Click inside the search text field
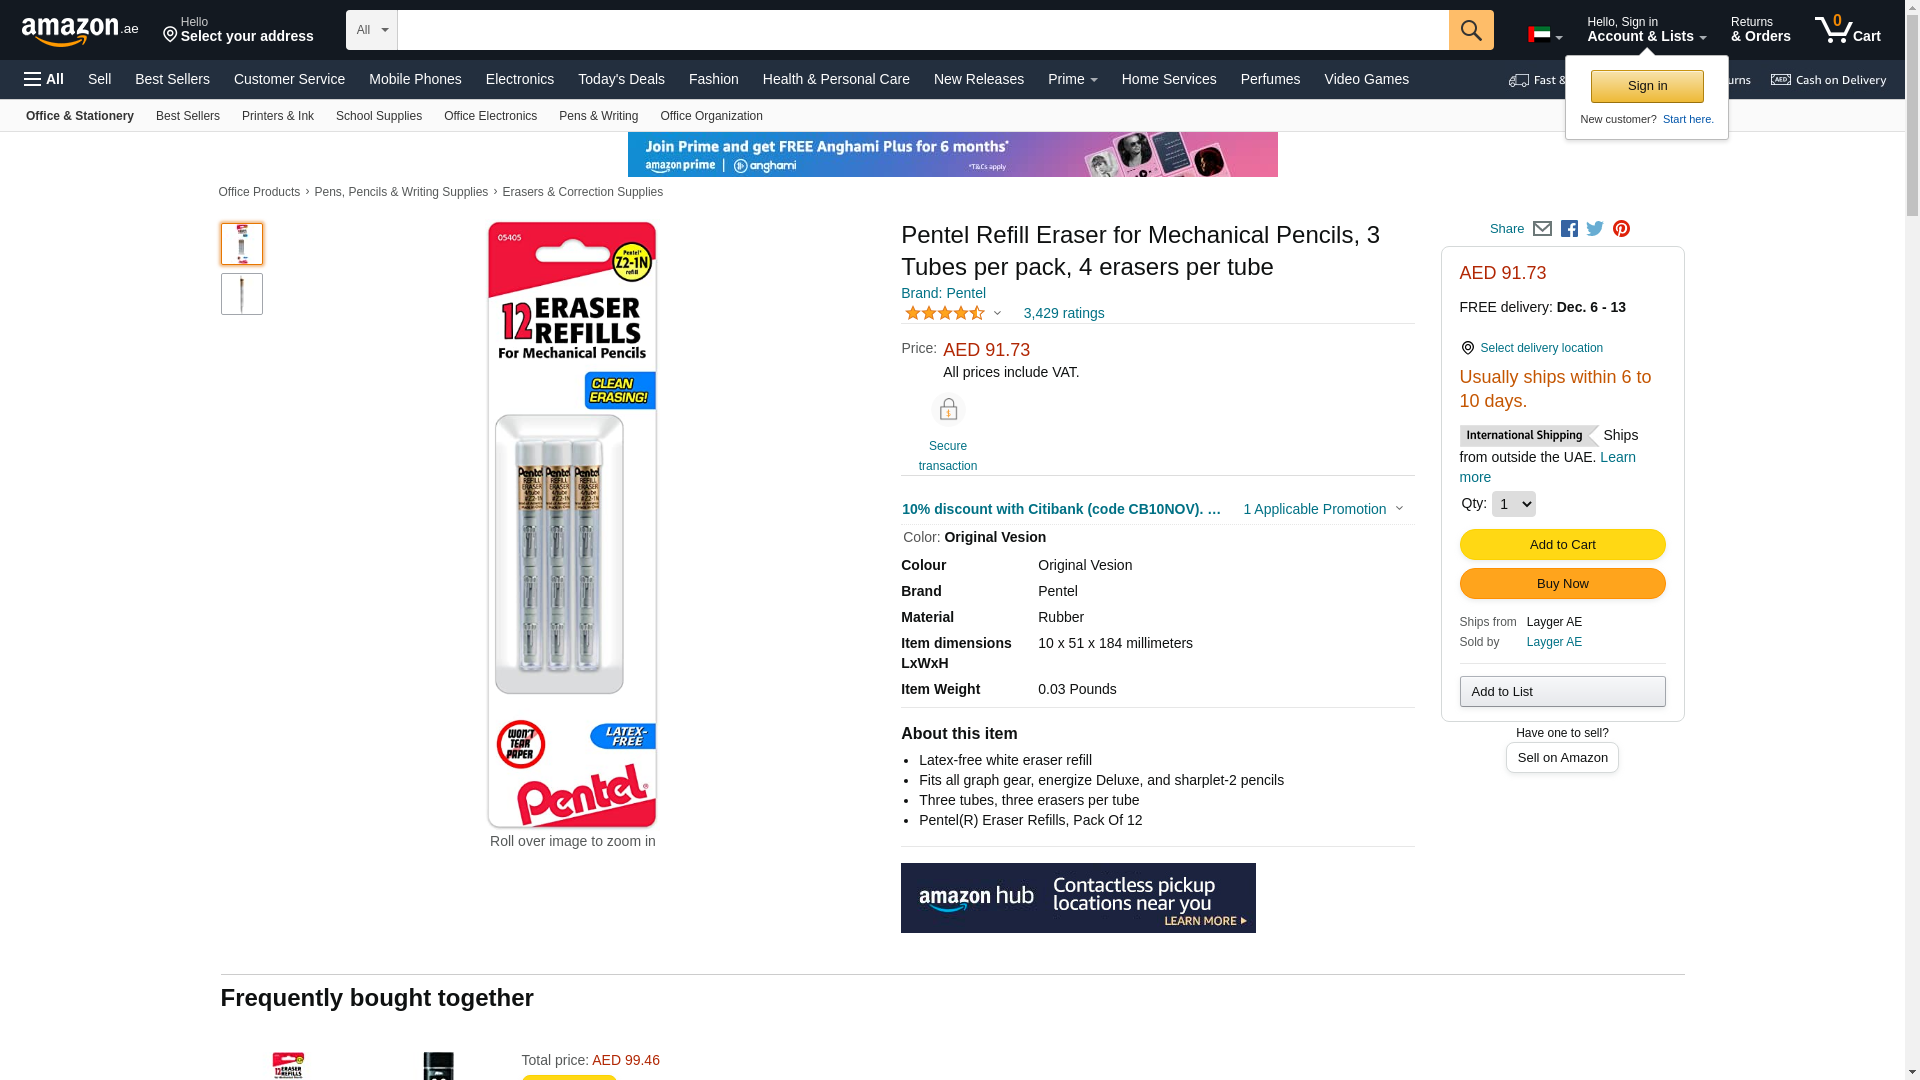 tap(923, 30)
